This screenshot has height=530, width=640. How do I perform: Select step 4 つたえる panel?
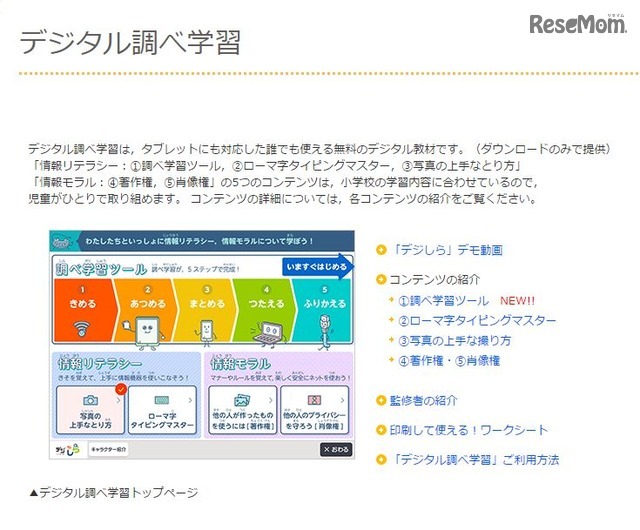265,310
